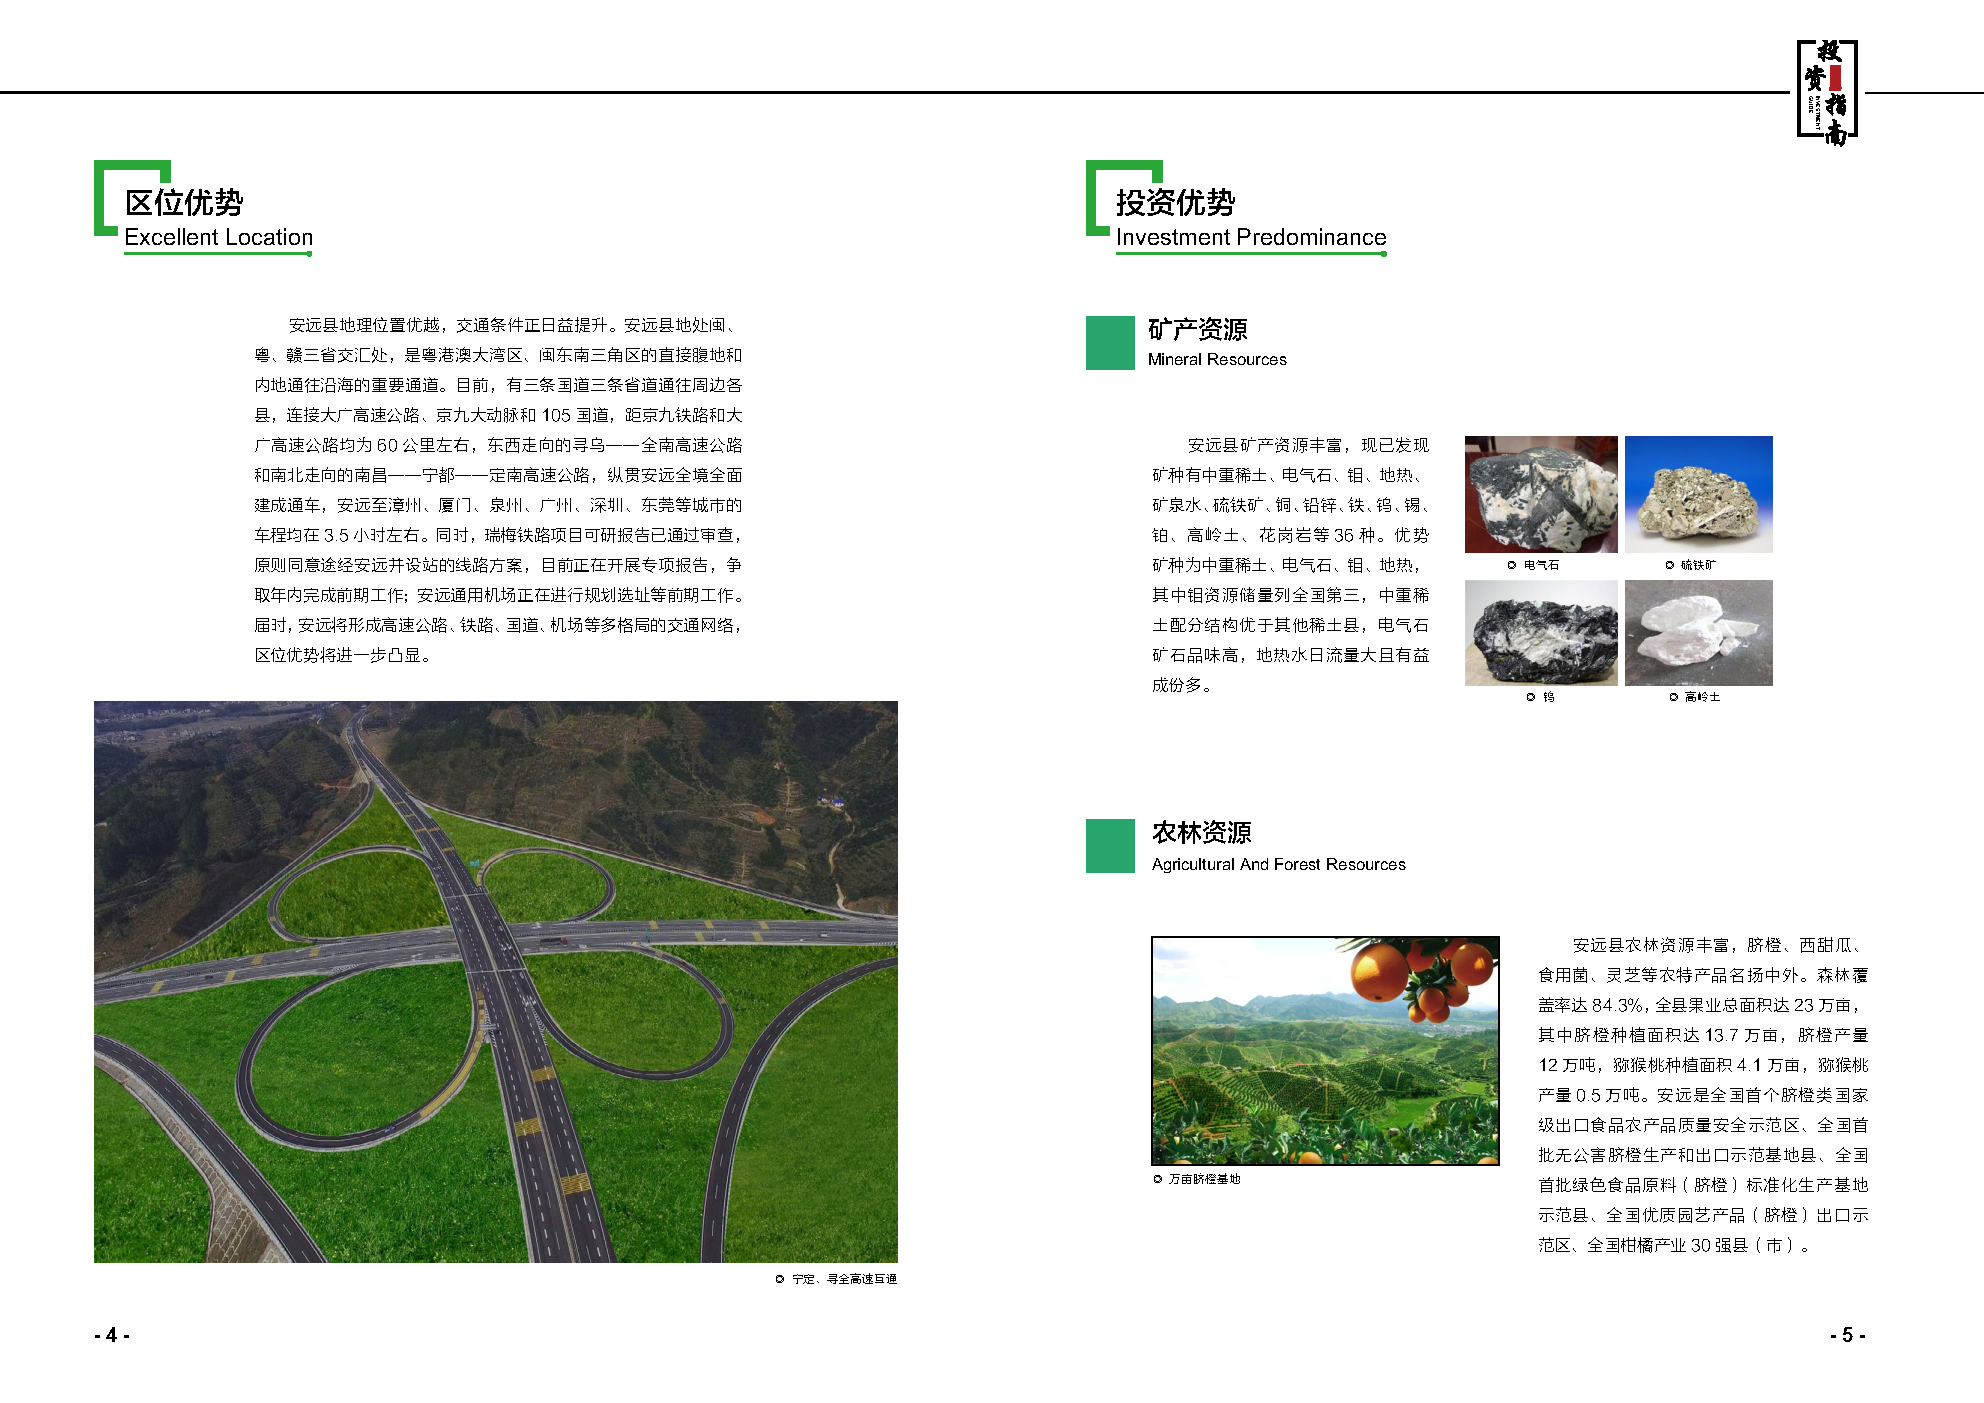Click the page number 5 footer
Screen dimensions: 1984x1403
[x=1847, y=1335]
